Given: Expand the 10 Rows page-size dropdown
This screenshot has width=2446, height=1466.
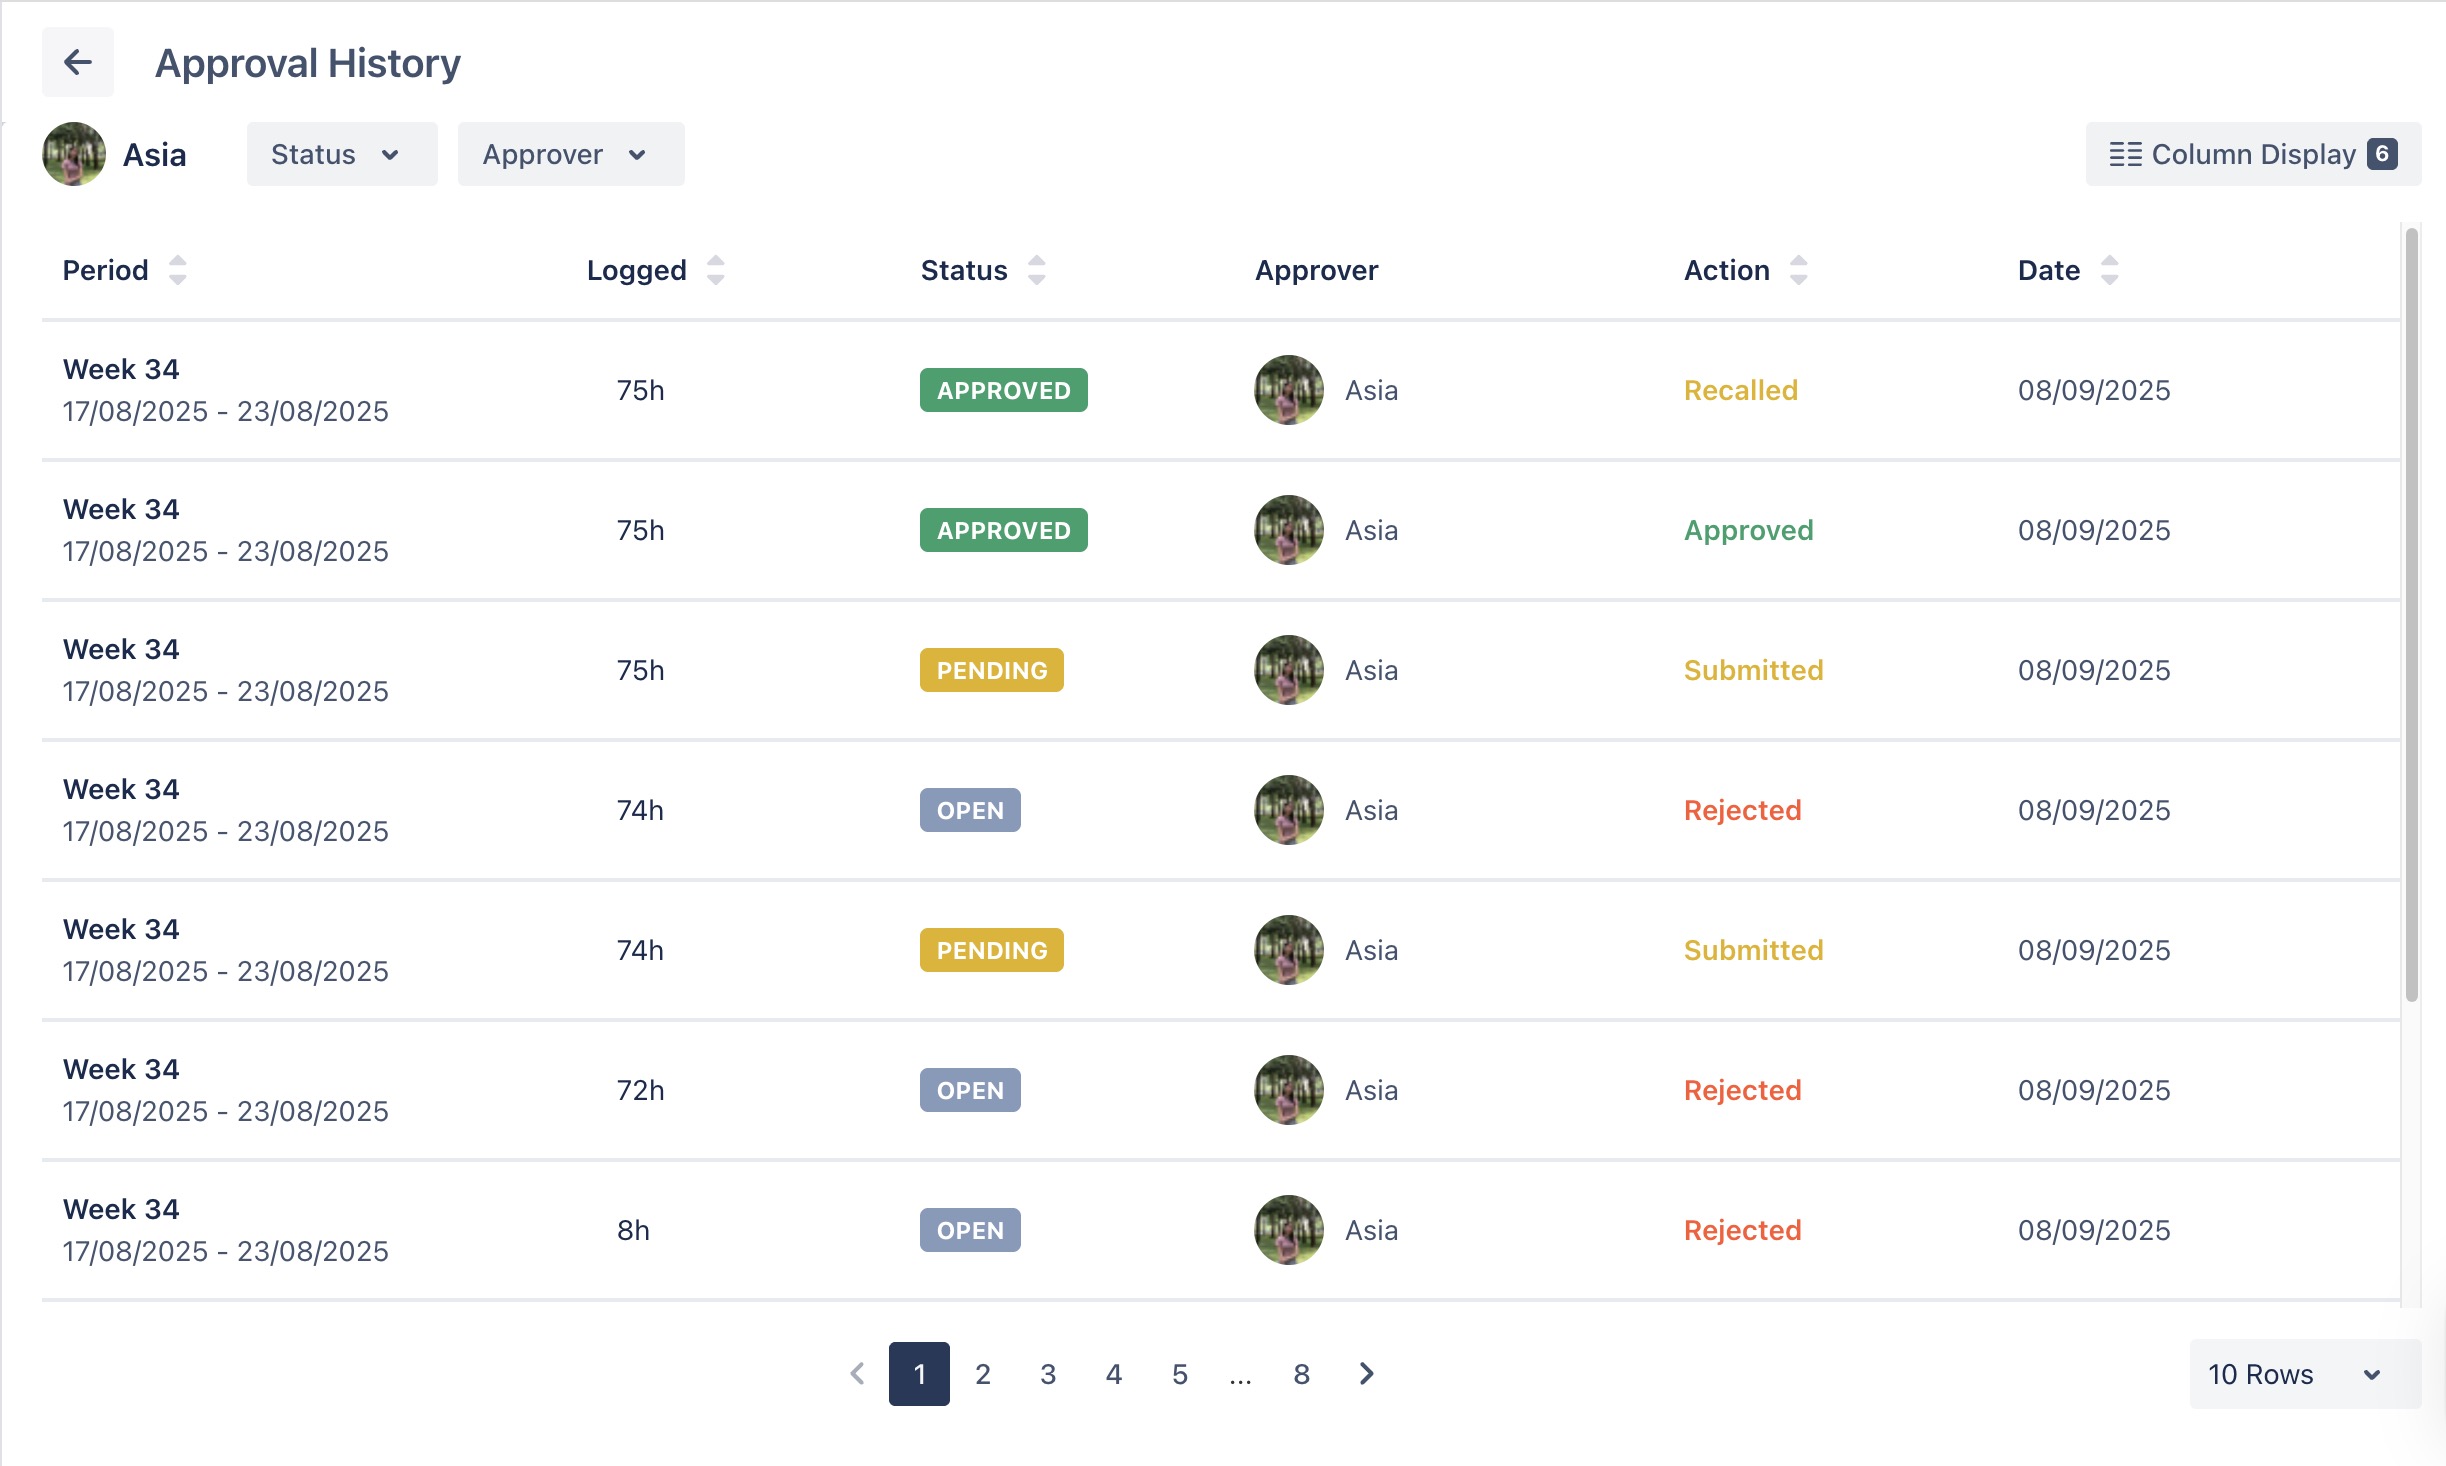Looking at the screenshot, I should click(2304, 1374).
